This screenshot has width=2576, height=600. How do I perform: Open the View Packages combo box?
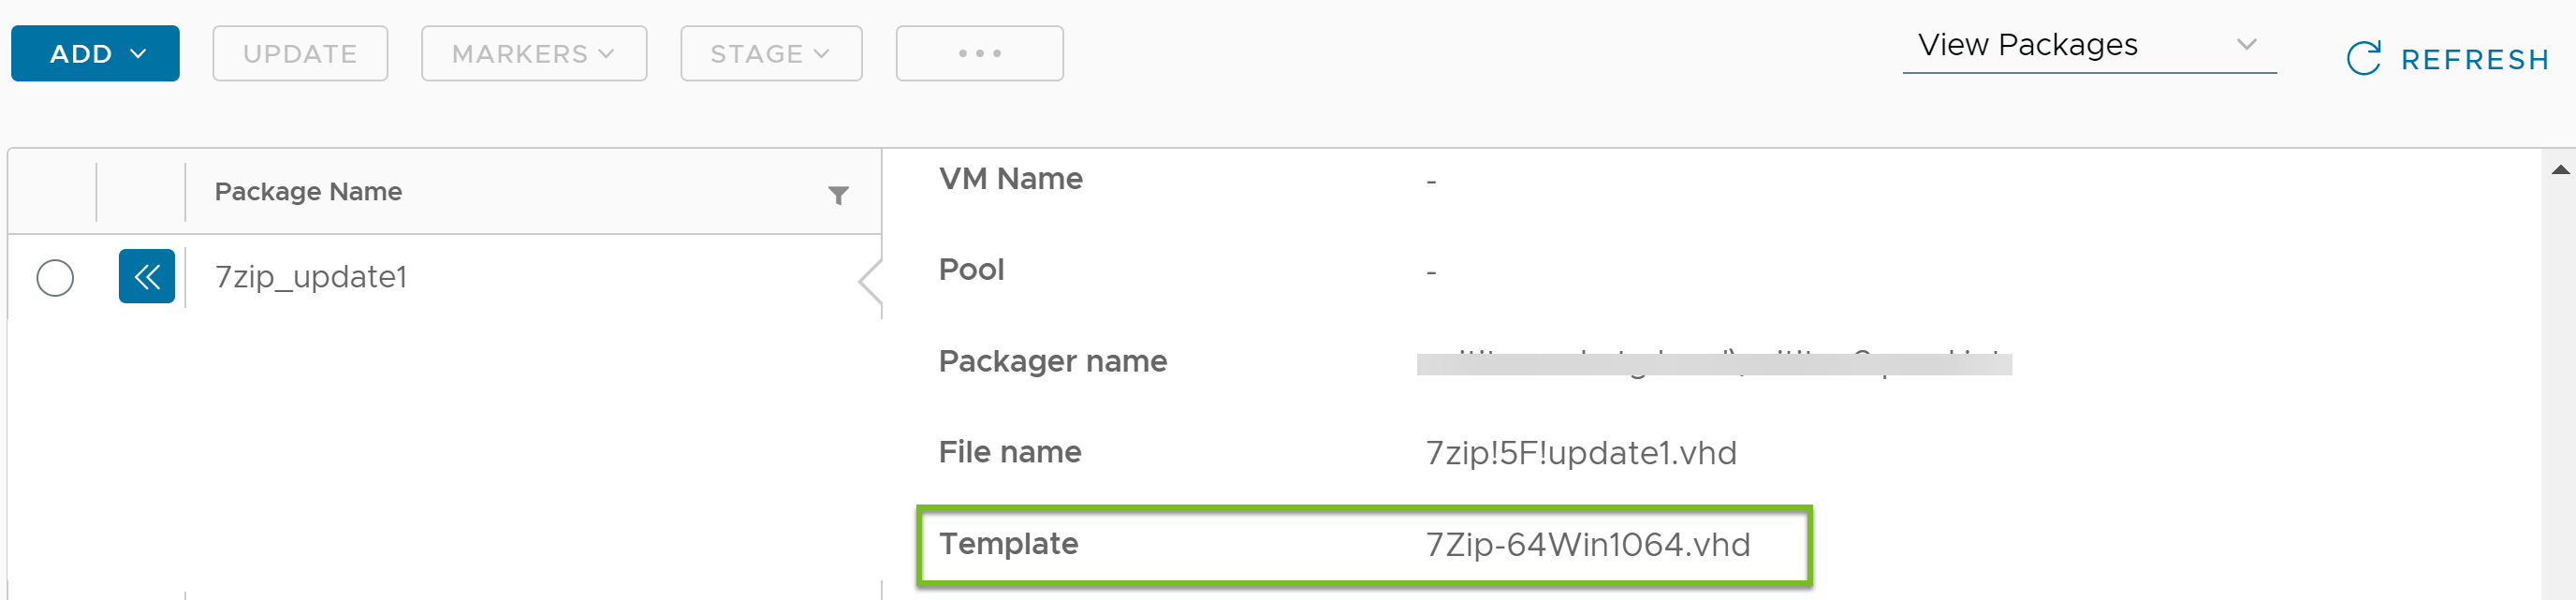(x=2089, y=46)
